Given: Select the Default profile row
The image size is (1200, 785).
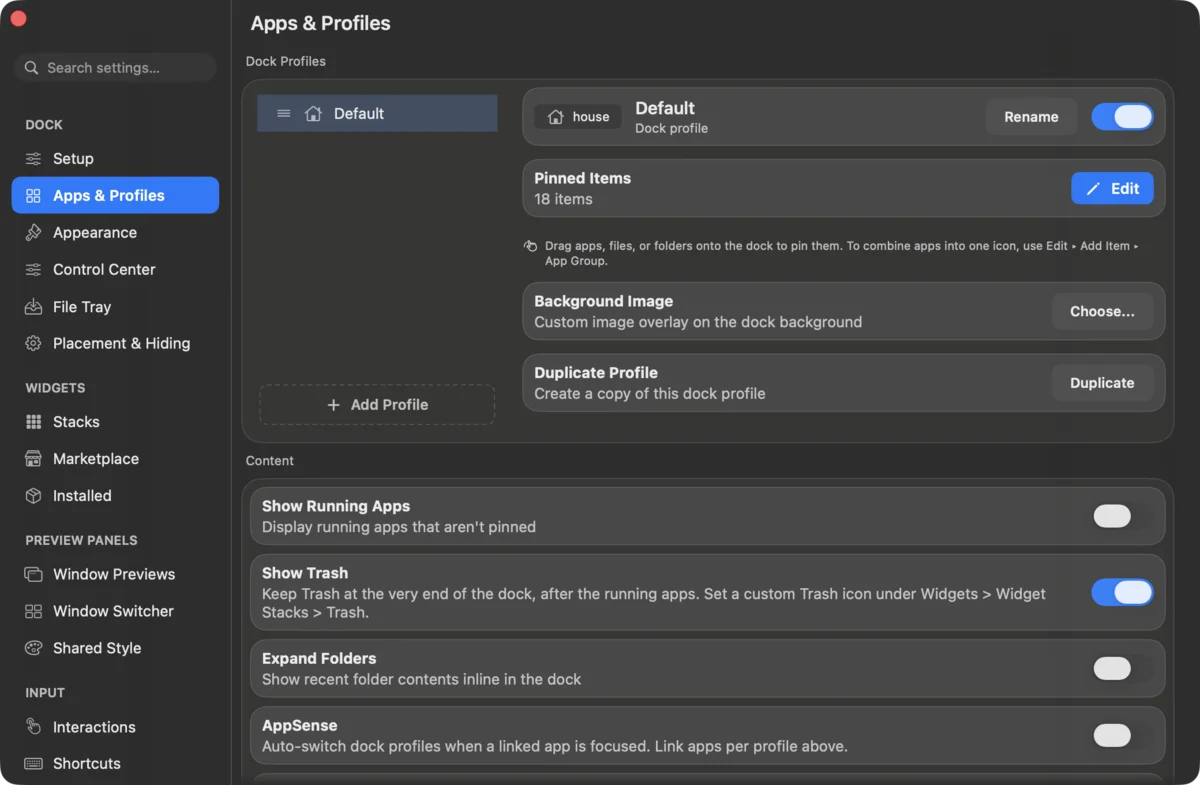Looking at the screenshot, I should (x=377, y=114).
